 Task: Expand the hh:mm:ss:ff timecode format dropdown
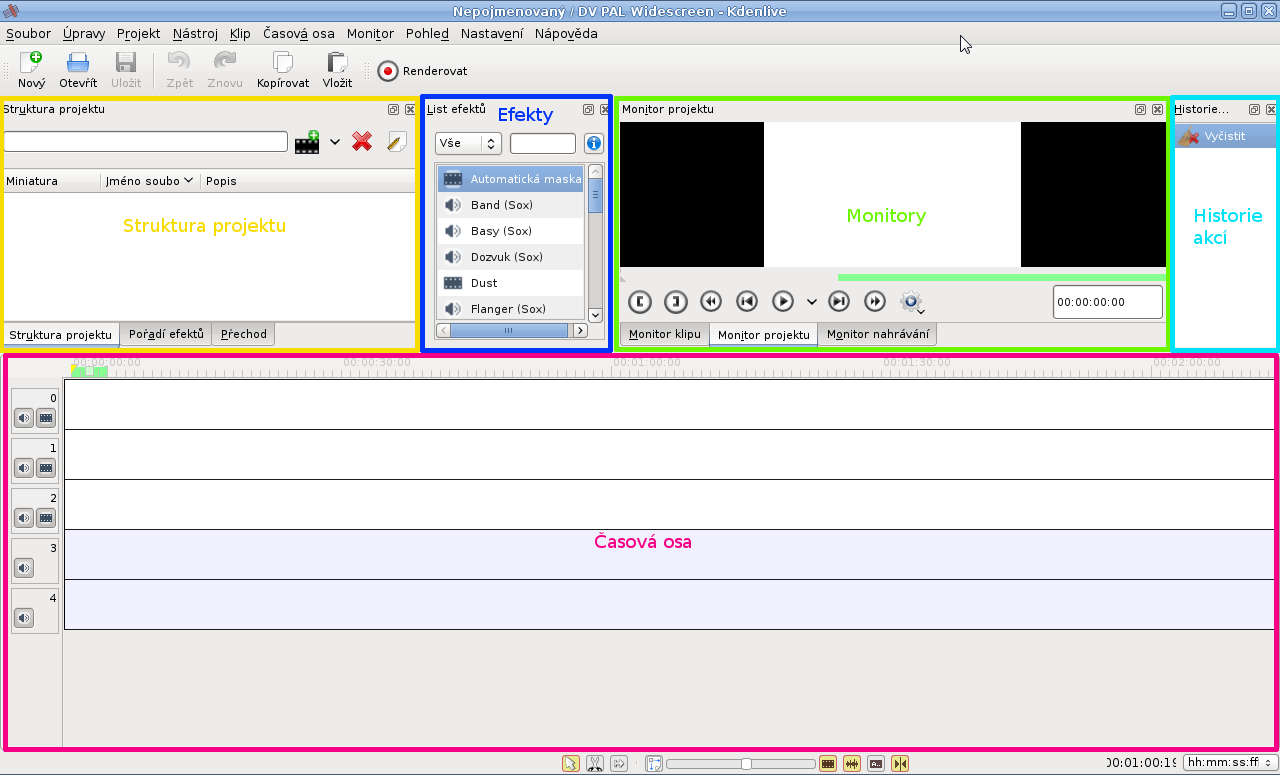[x=1228, y=762]
